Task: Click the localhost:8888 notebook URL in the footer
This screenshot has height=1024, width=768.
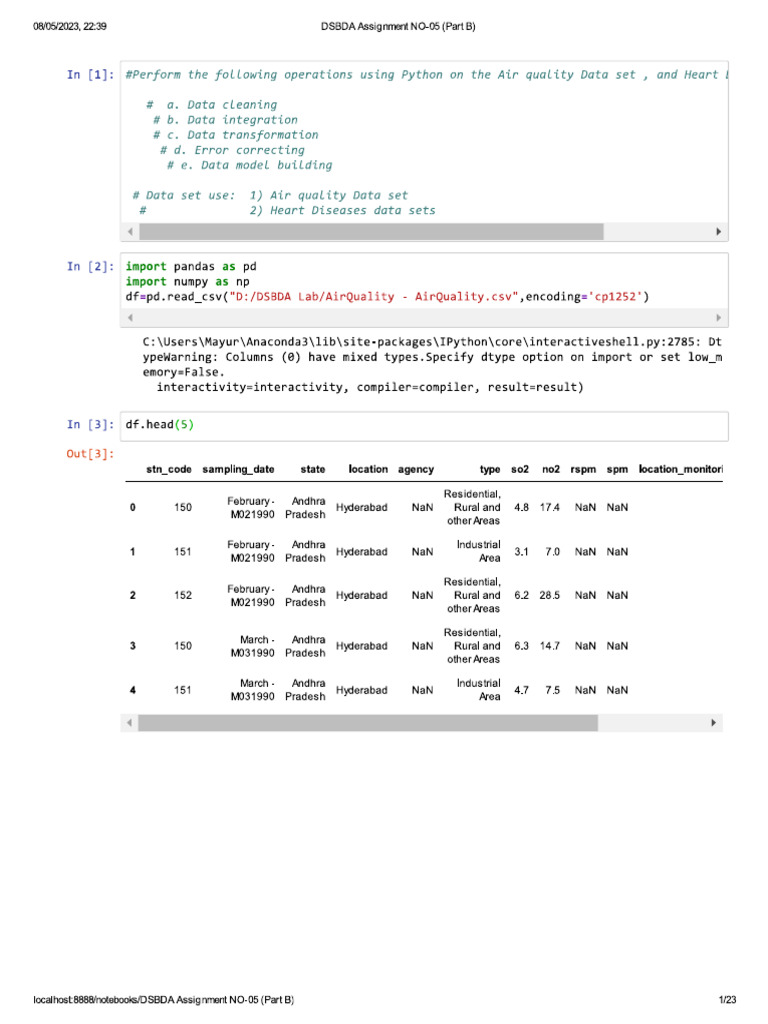Action: pos(164,1000)
